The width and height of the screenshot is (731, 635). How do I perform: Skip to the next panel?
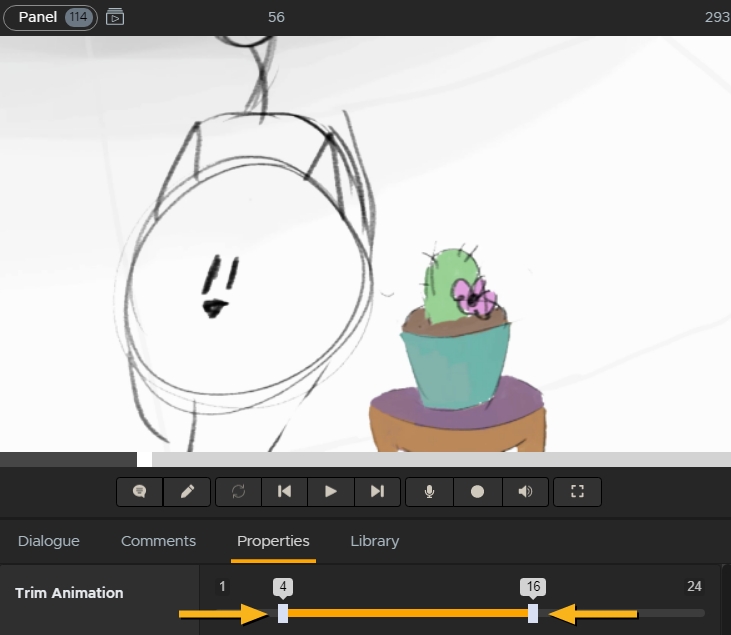tap(377, 492)
